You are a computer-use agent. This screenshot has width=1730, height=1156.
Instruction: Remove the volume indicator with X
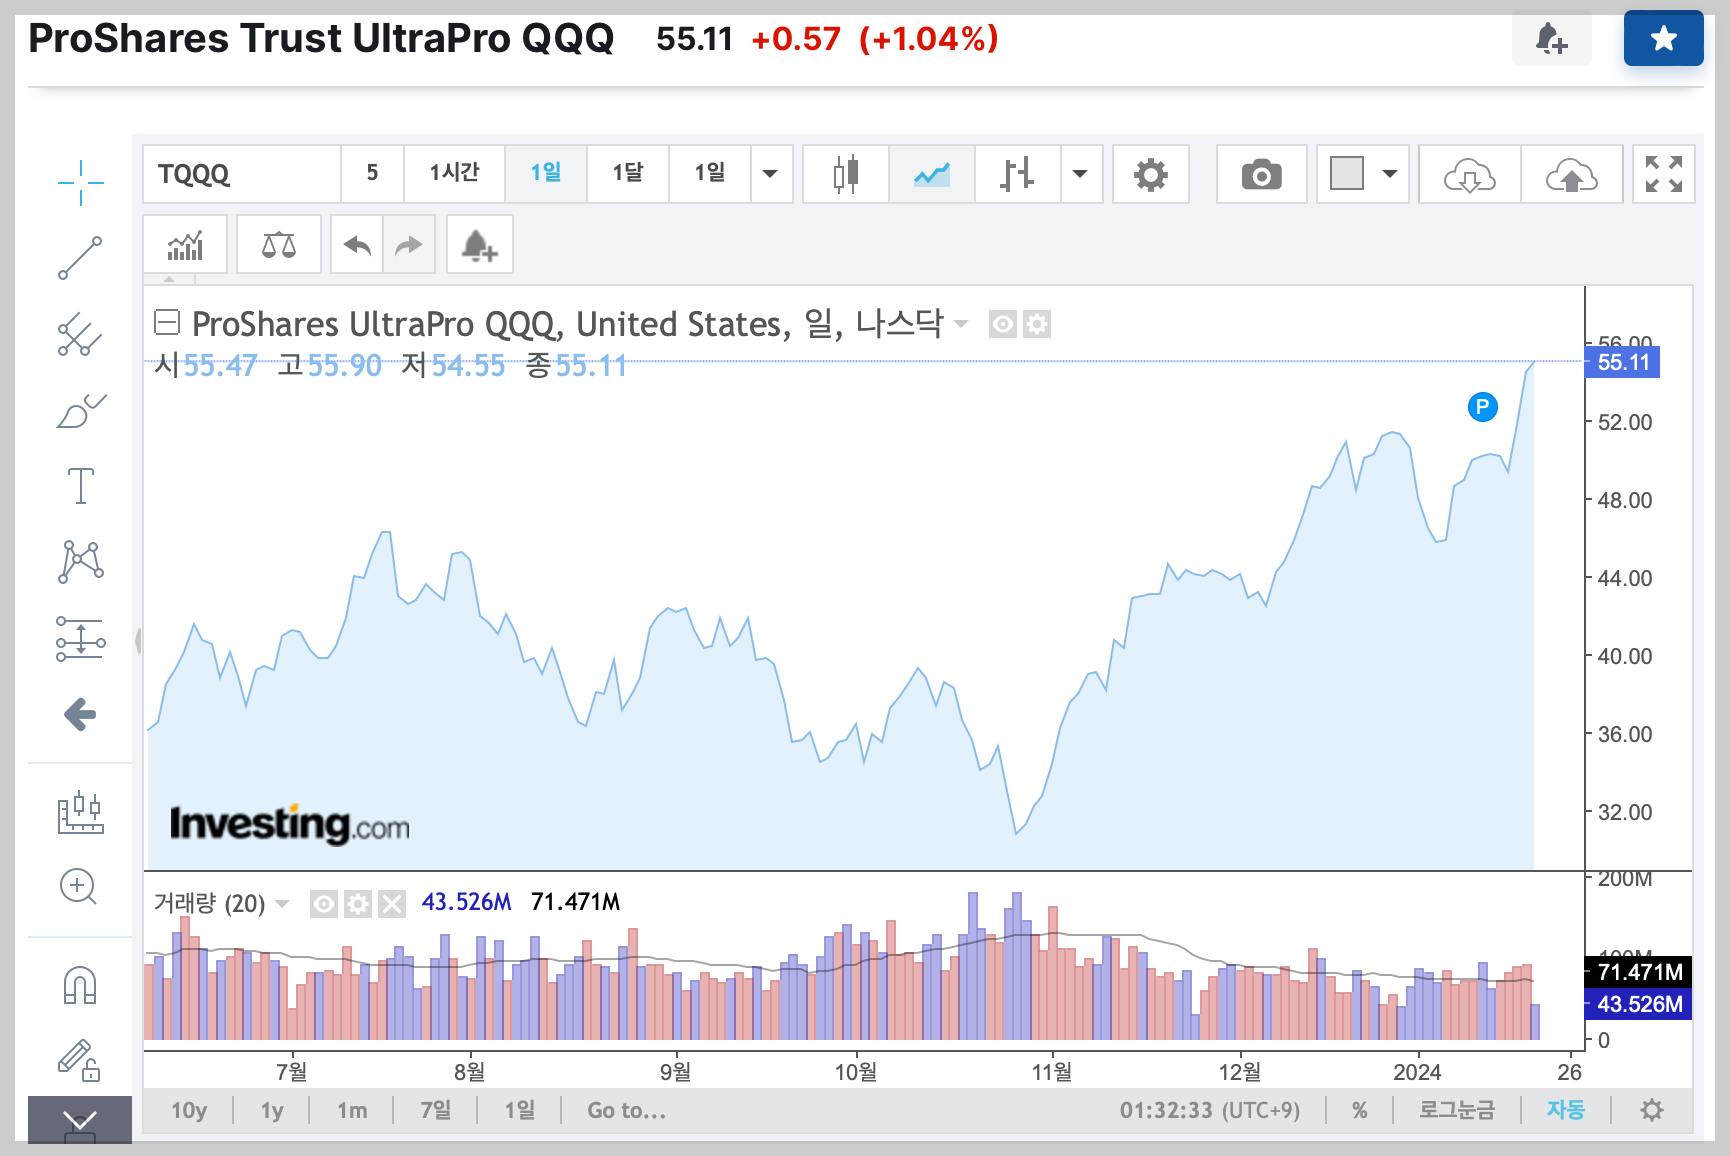coord(392,904)
